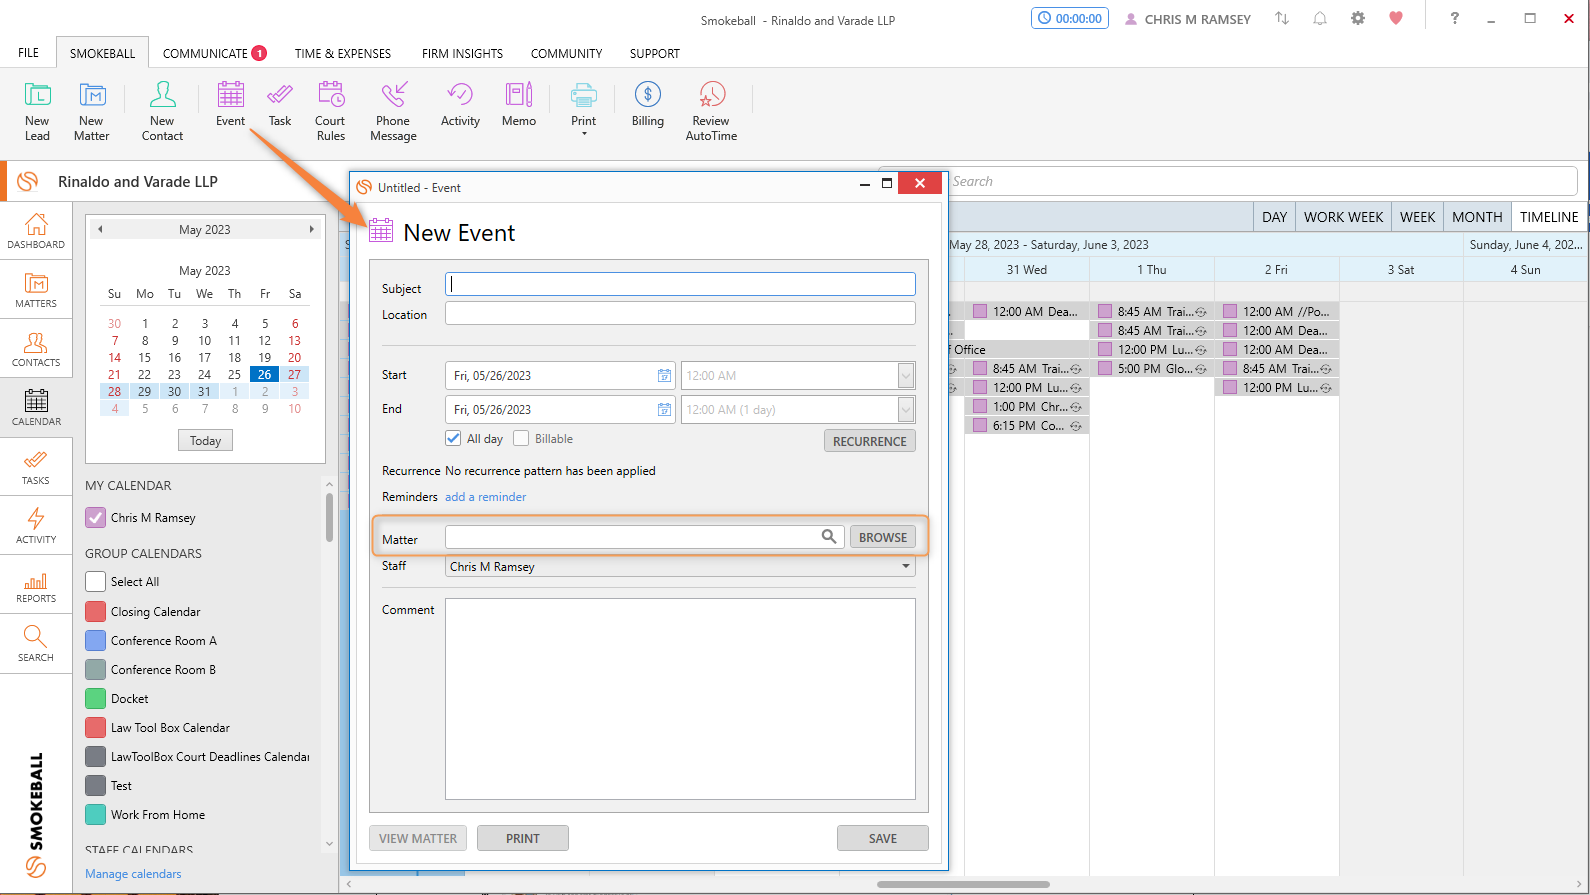Uncheck the All day checkbox
The image size is (1590, 895).
454,438
